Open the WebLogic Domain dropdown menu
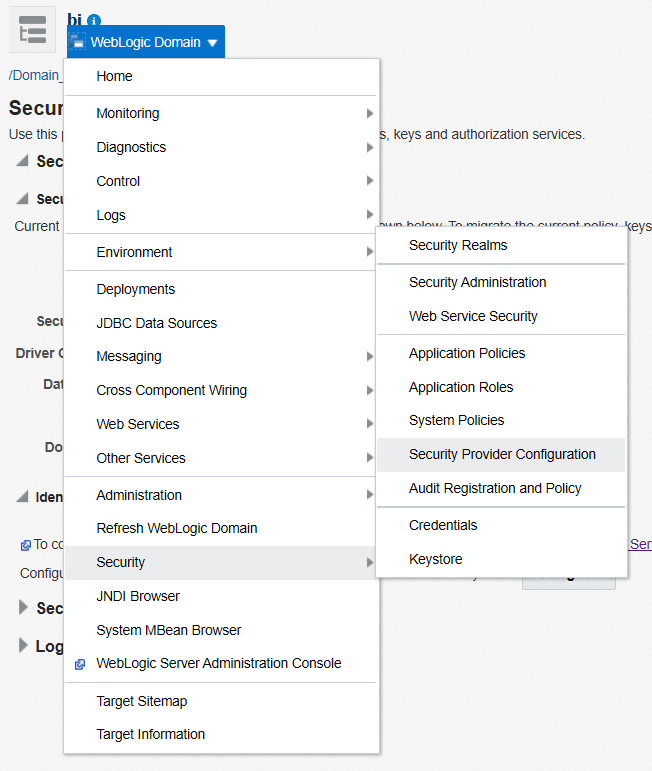This screenshot has width=652, height=771. click(x=148, y=42)
